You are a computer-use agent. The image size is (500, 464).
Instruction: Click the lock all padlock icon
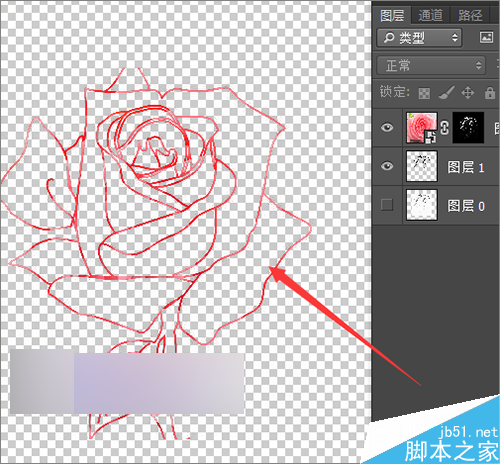[x=490, y=93]
